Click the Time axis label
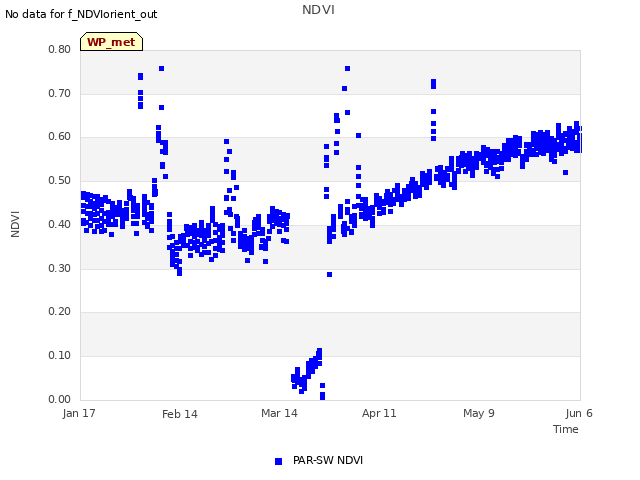Viewport: 640px width, 480px height. click(x=566, y=429)
